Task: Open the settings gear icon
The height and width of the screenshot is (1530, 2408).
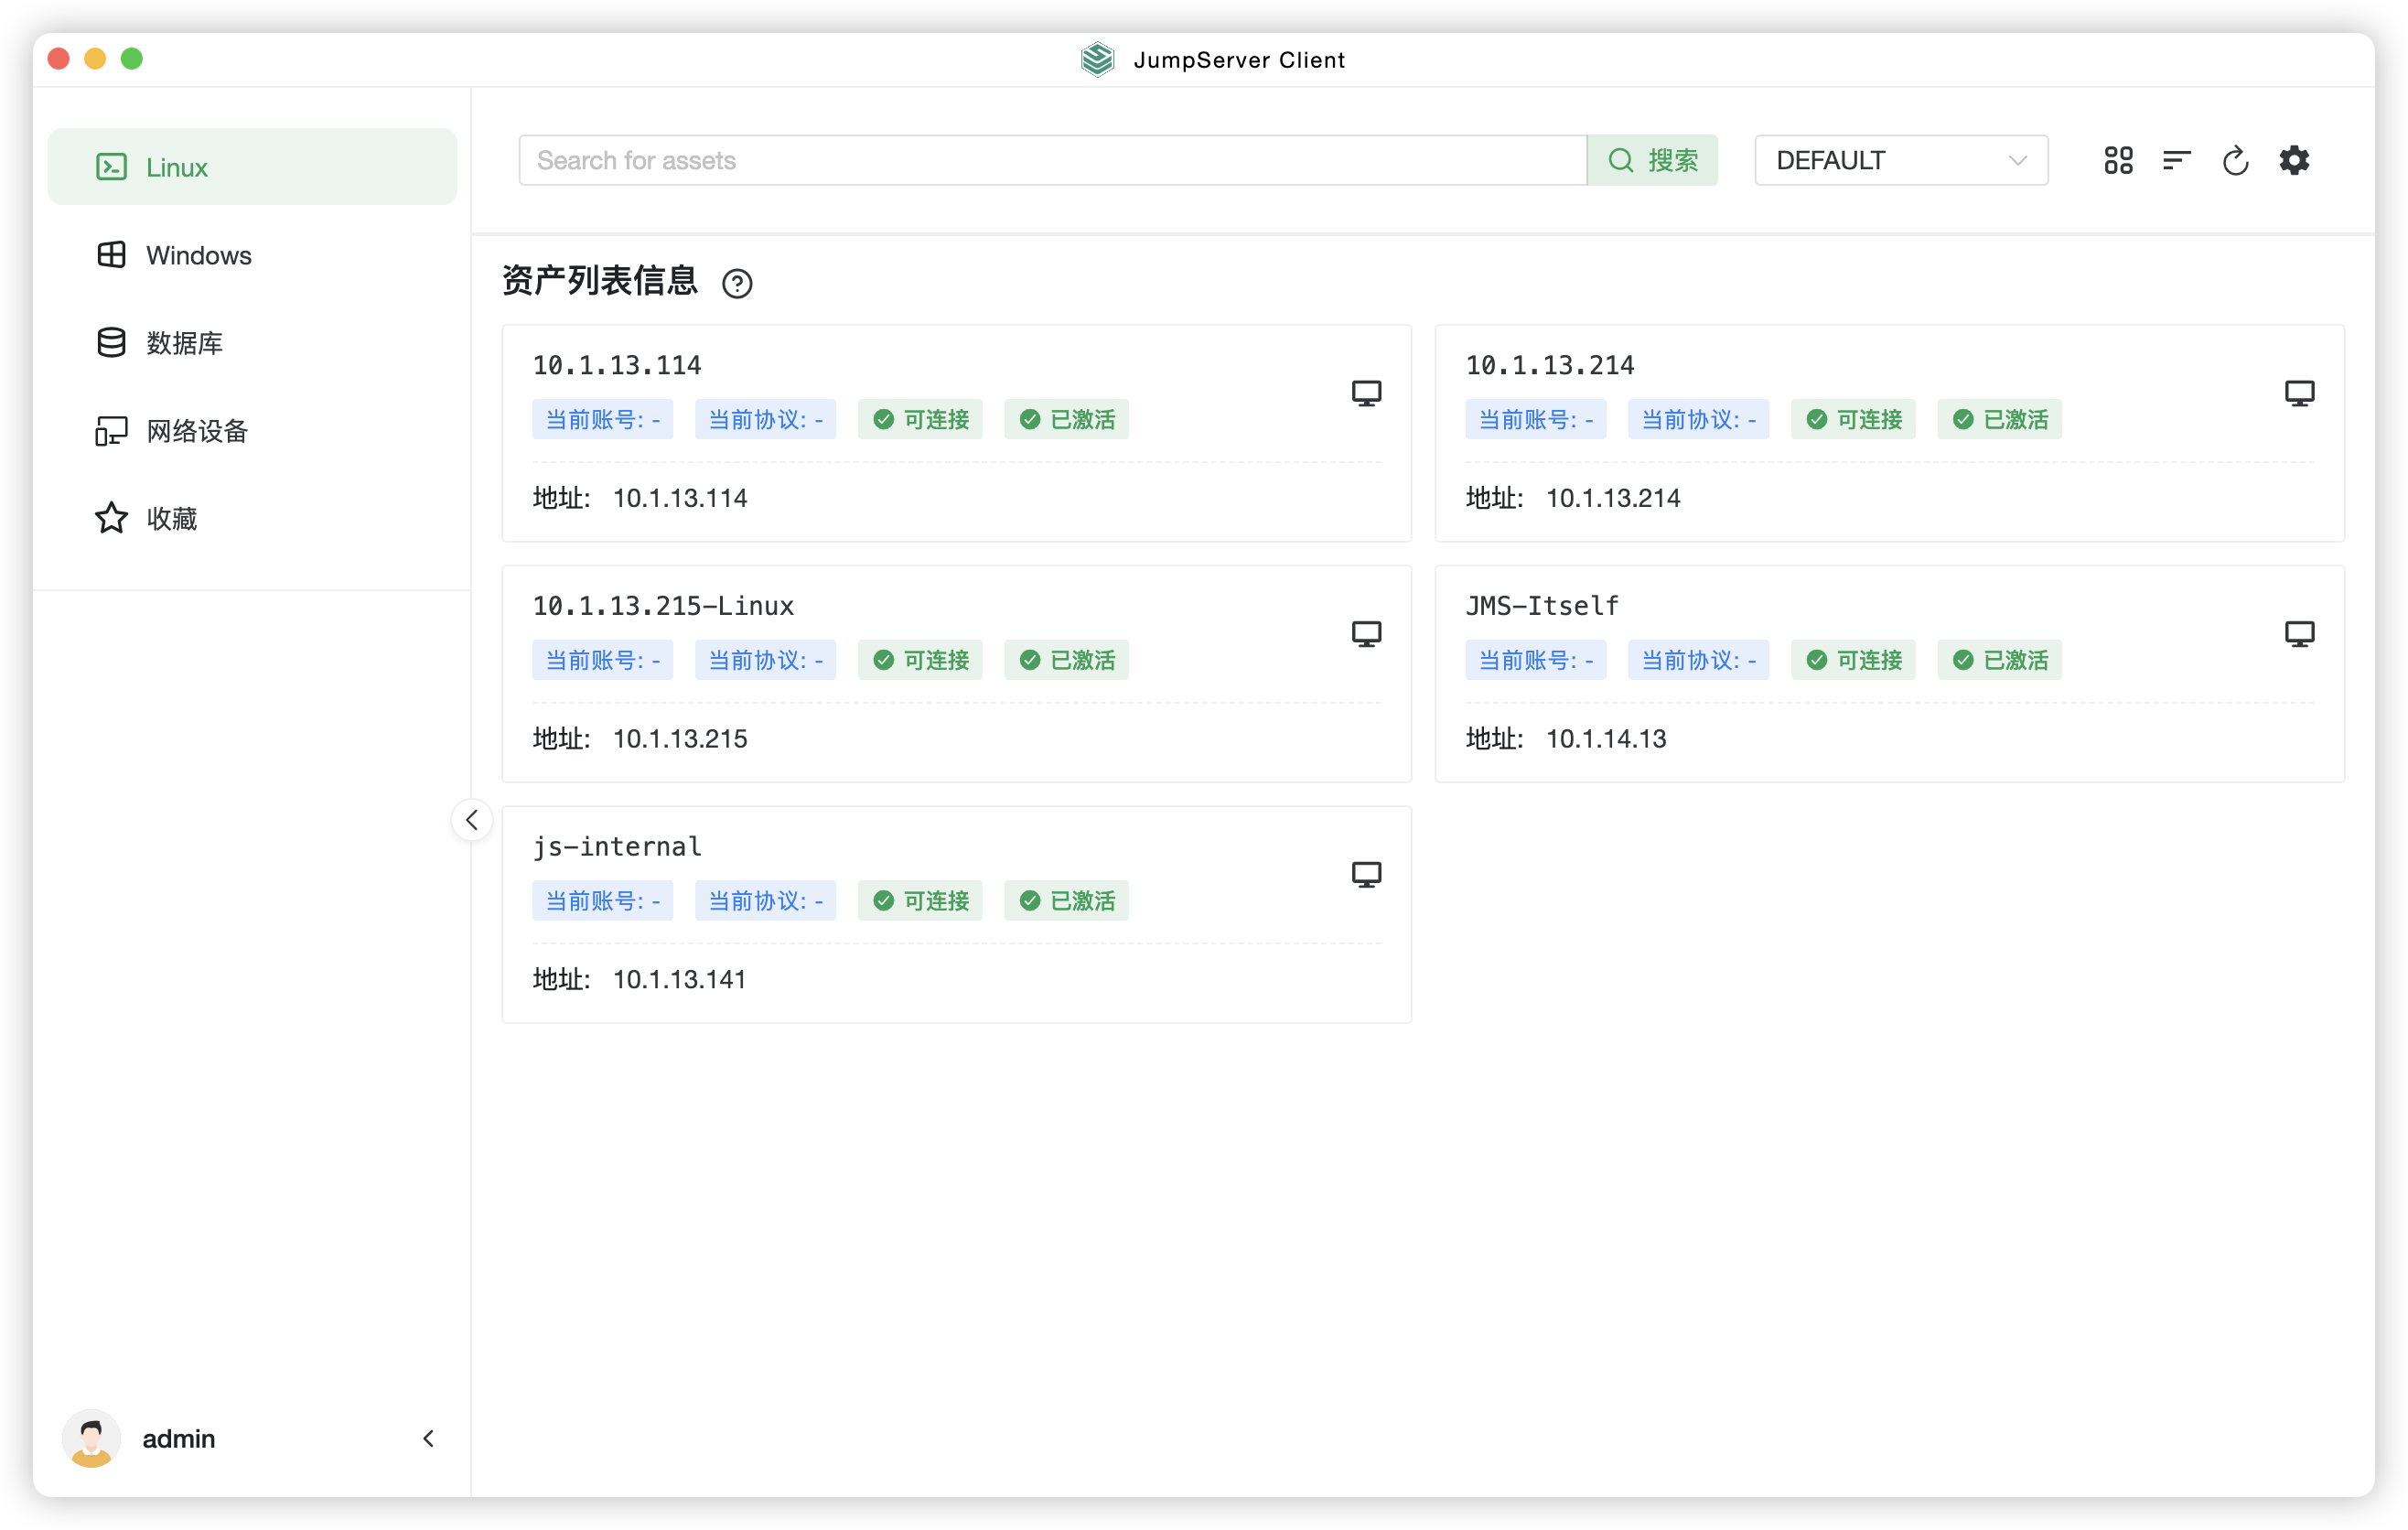Action: click(2294, 160)
